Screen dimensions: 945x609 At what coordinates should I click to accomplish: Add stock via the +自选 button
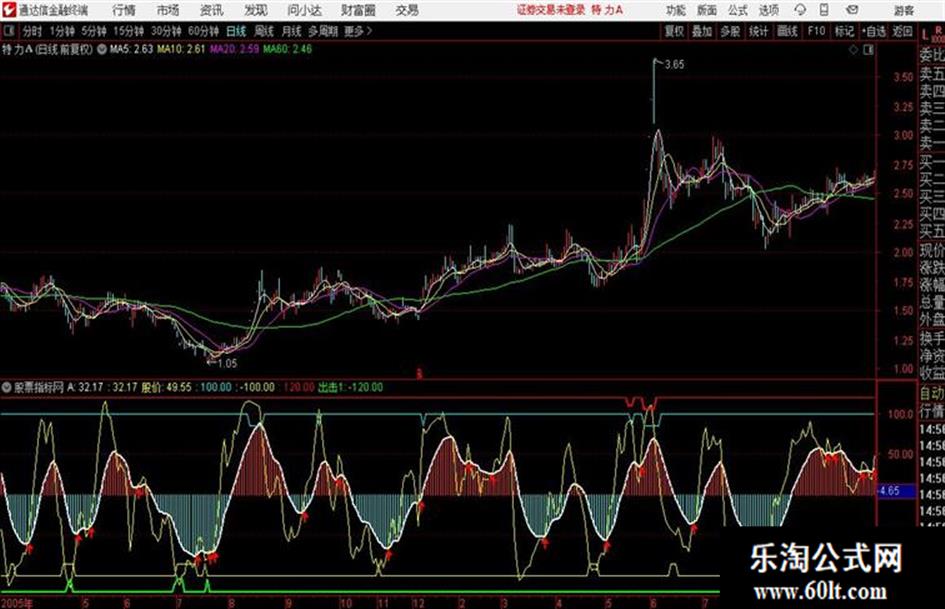[874, 31]
